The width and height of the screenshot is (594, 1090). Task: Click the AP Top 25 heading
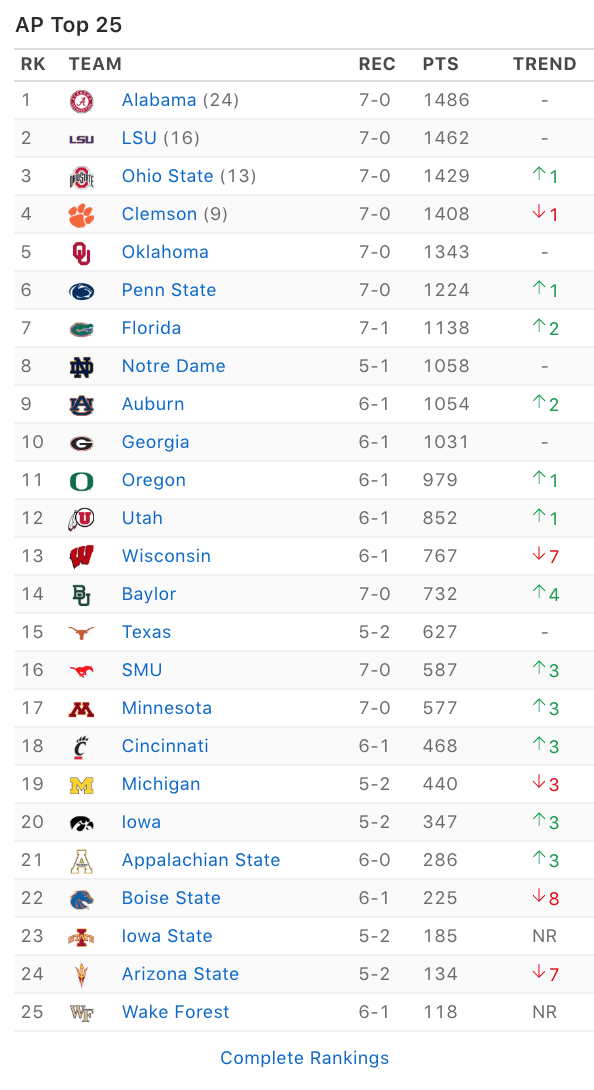tap(69, 25)
